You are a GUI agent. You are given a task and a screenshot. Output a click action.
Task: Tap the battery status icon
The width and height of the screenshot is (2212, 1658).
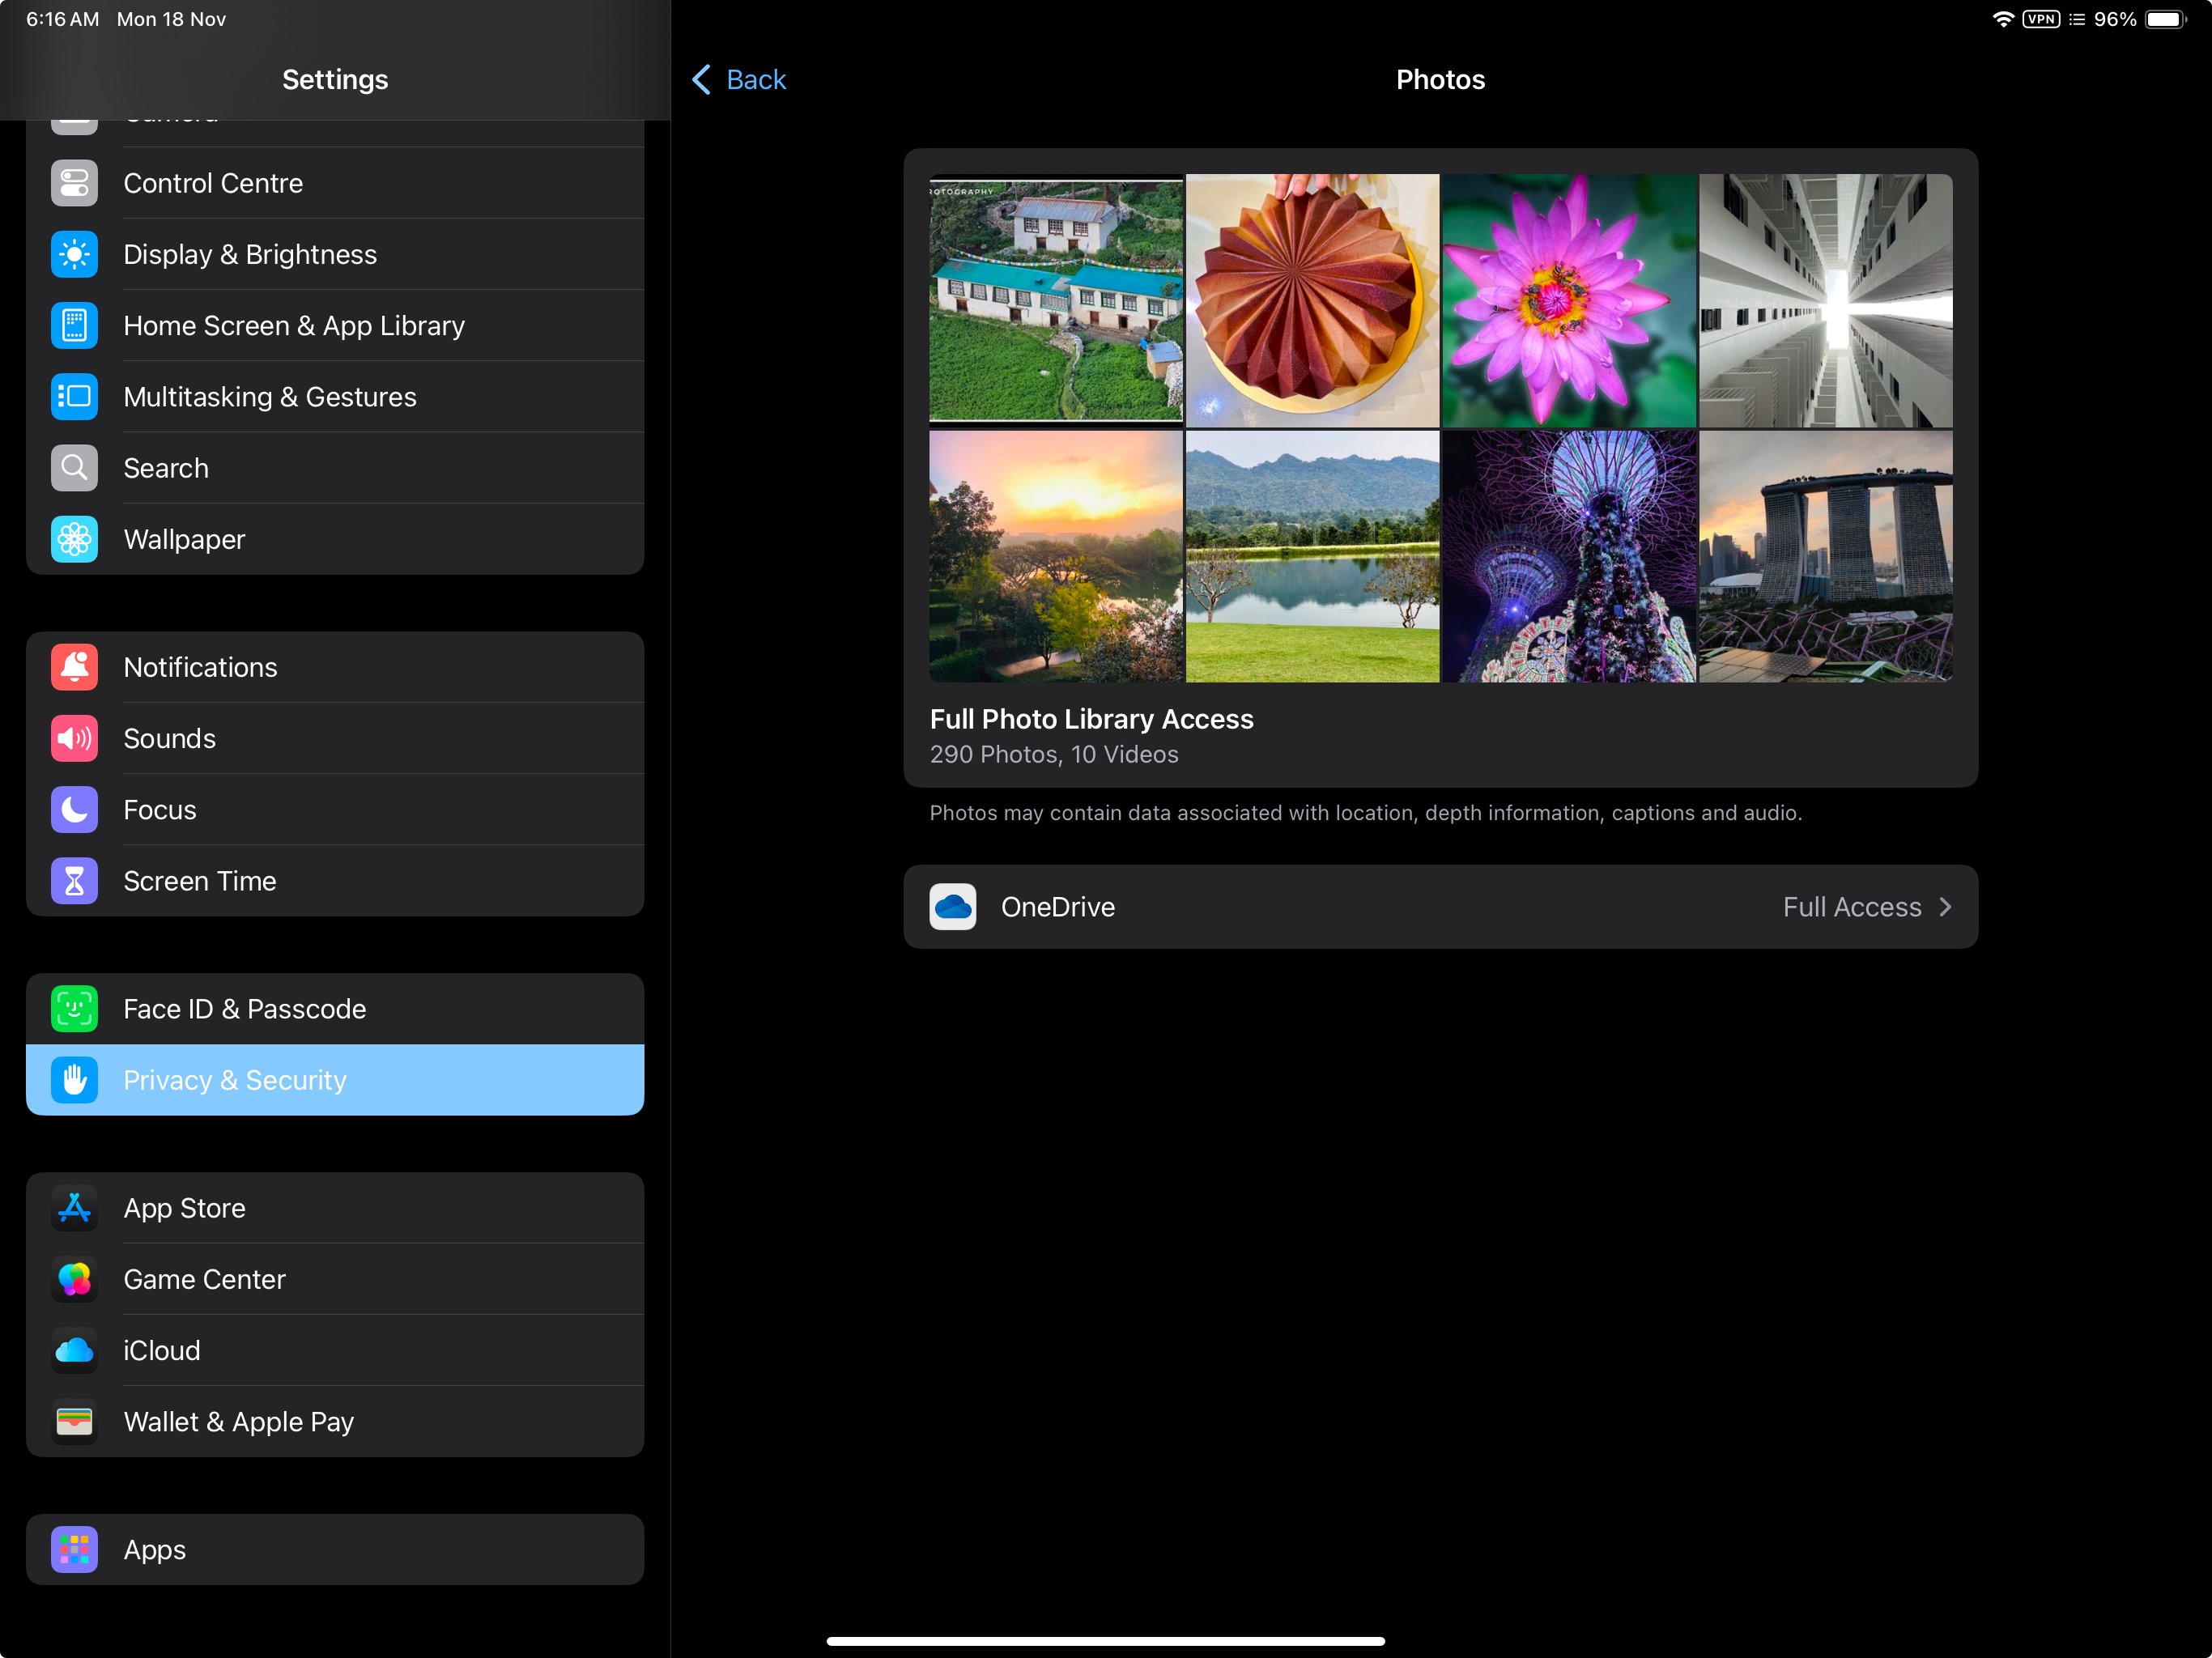tap(2166, 19)
